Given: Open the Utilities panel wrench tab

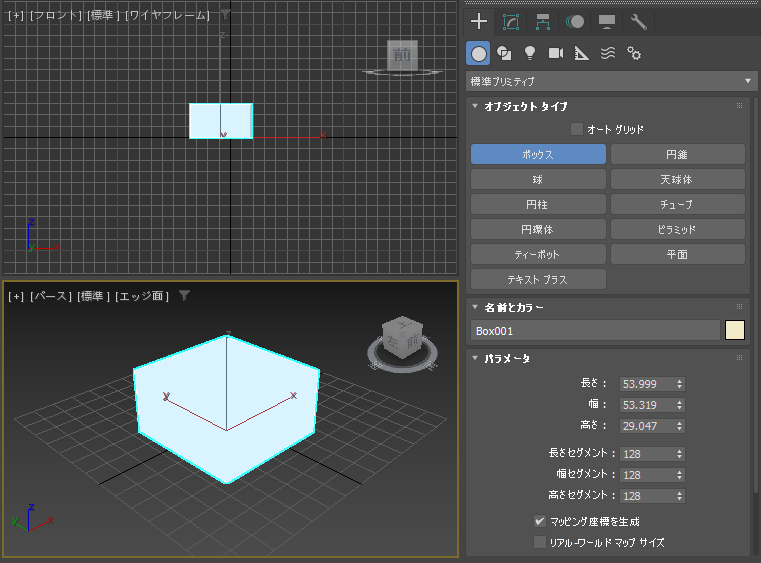Looking at the screenshot, I should (639, 22).
